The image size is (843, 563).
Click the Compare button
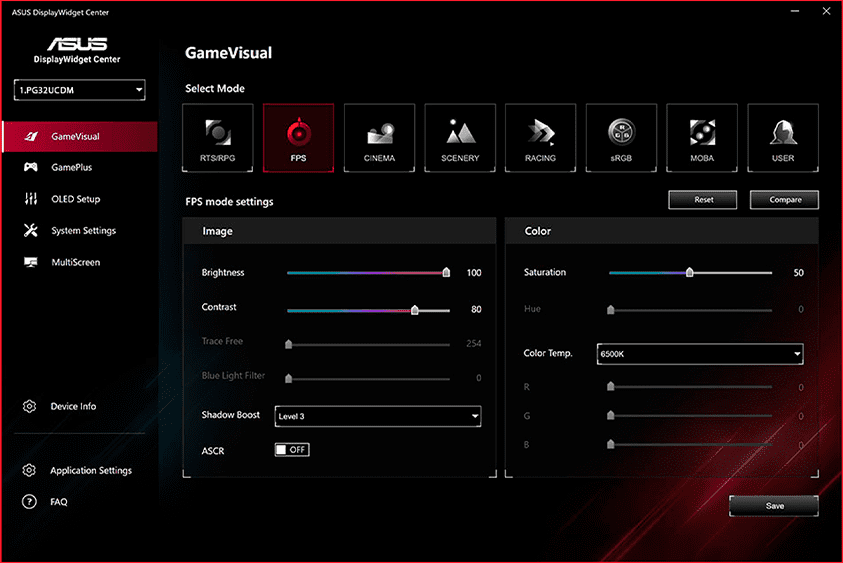[784, 199]
